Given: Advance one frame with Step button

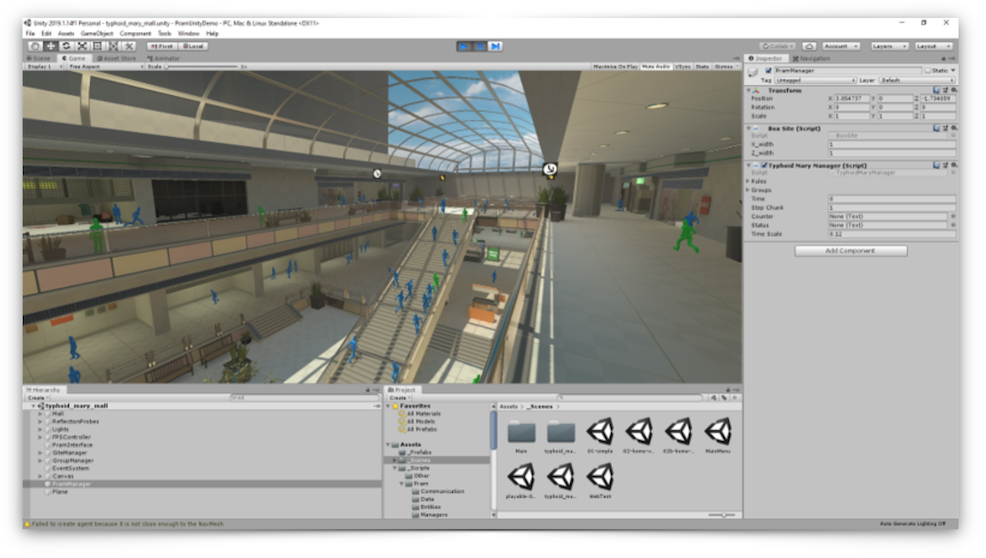Looking at the screenshot, I should tap(496, 46).
